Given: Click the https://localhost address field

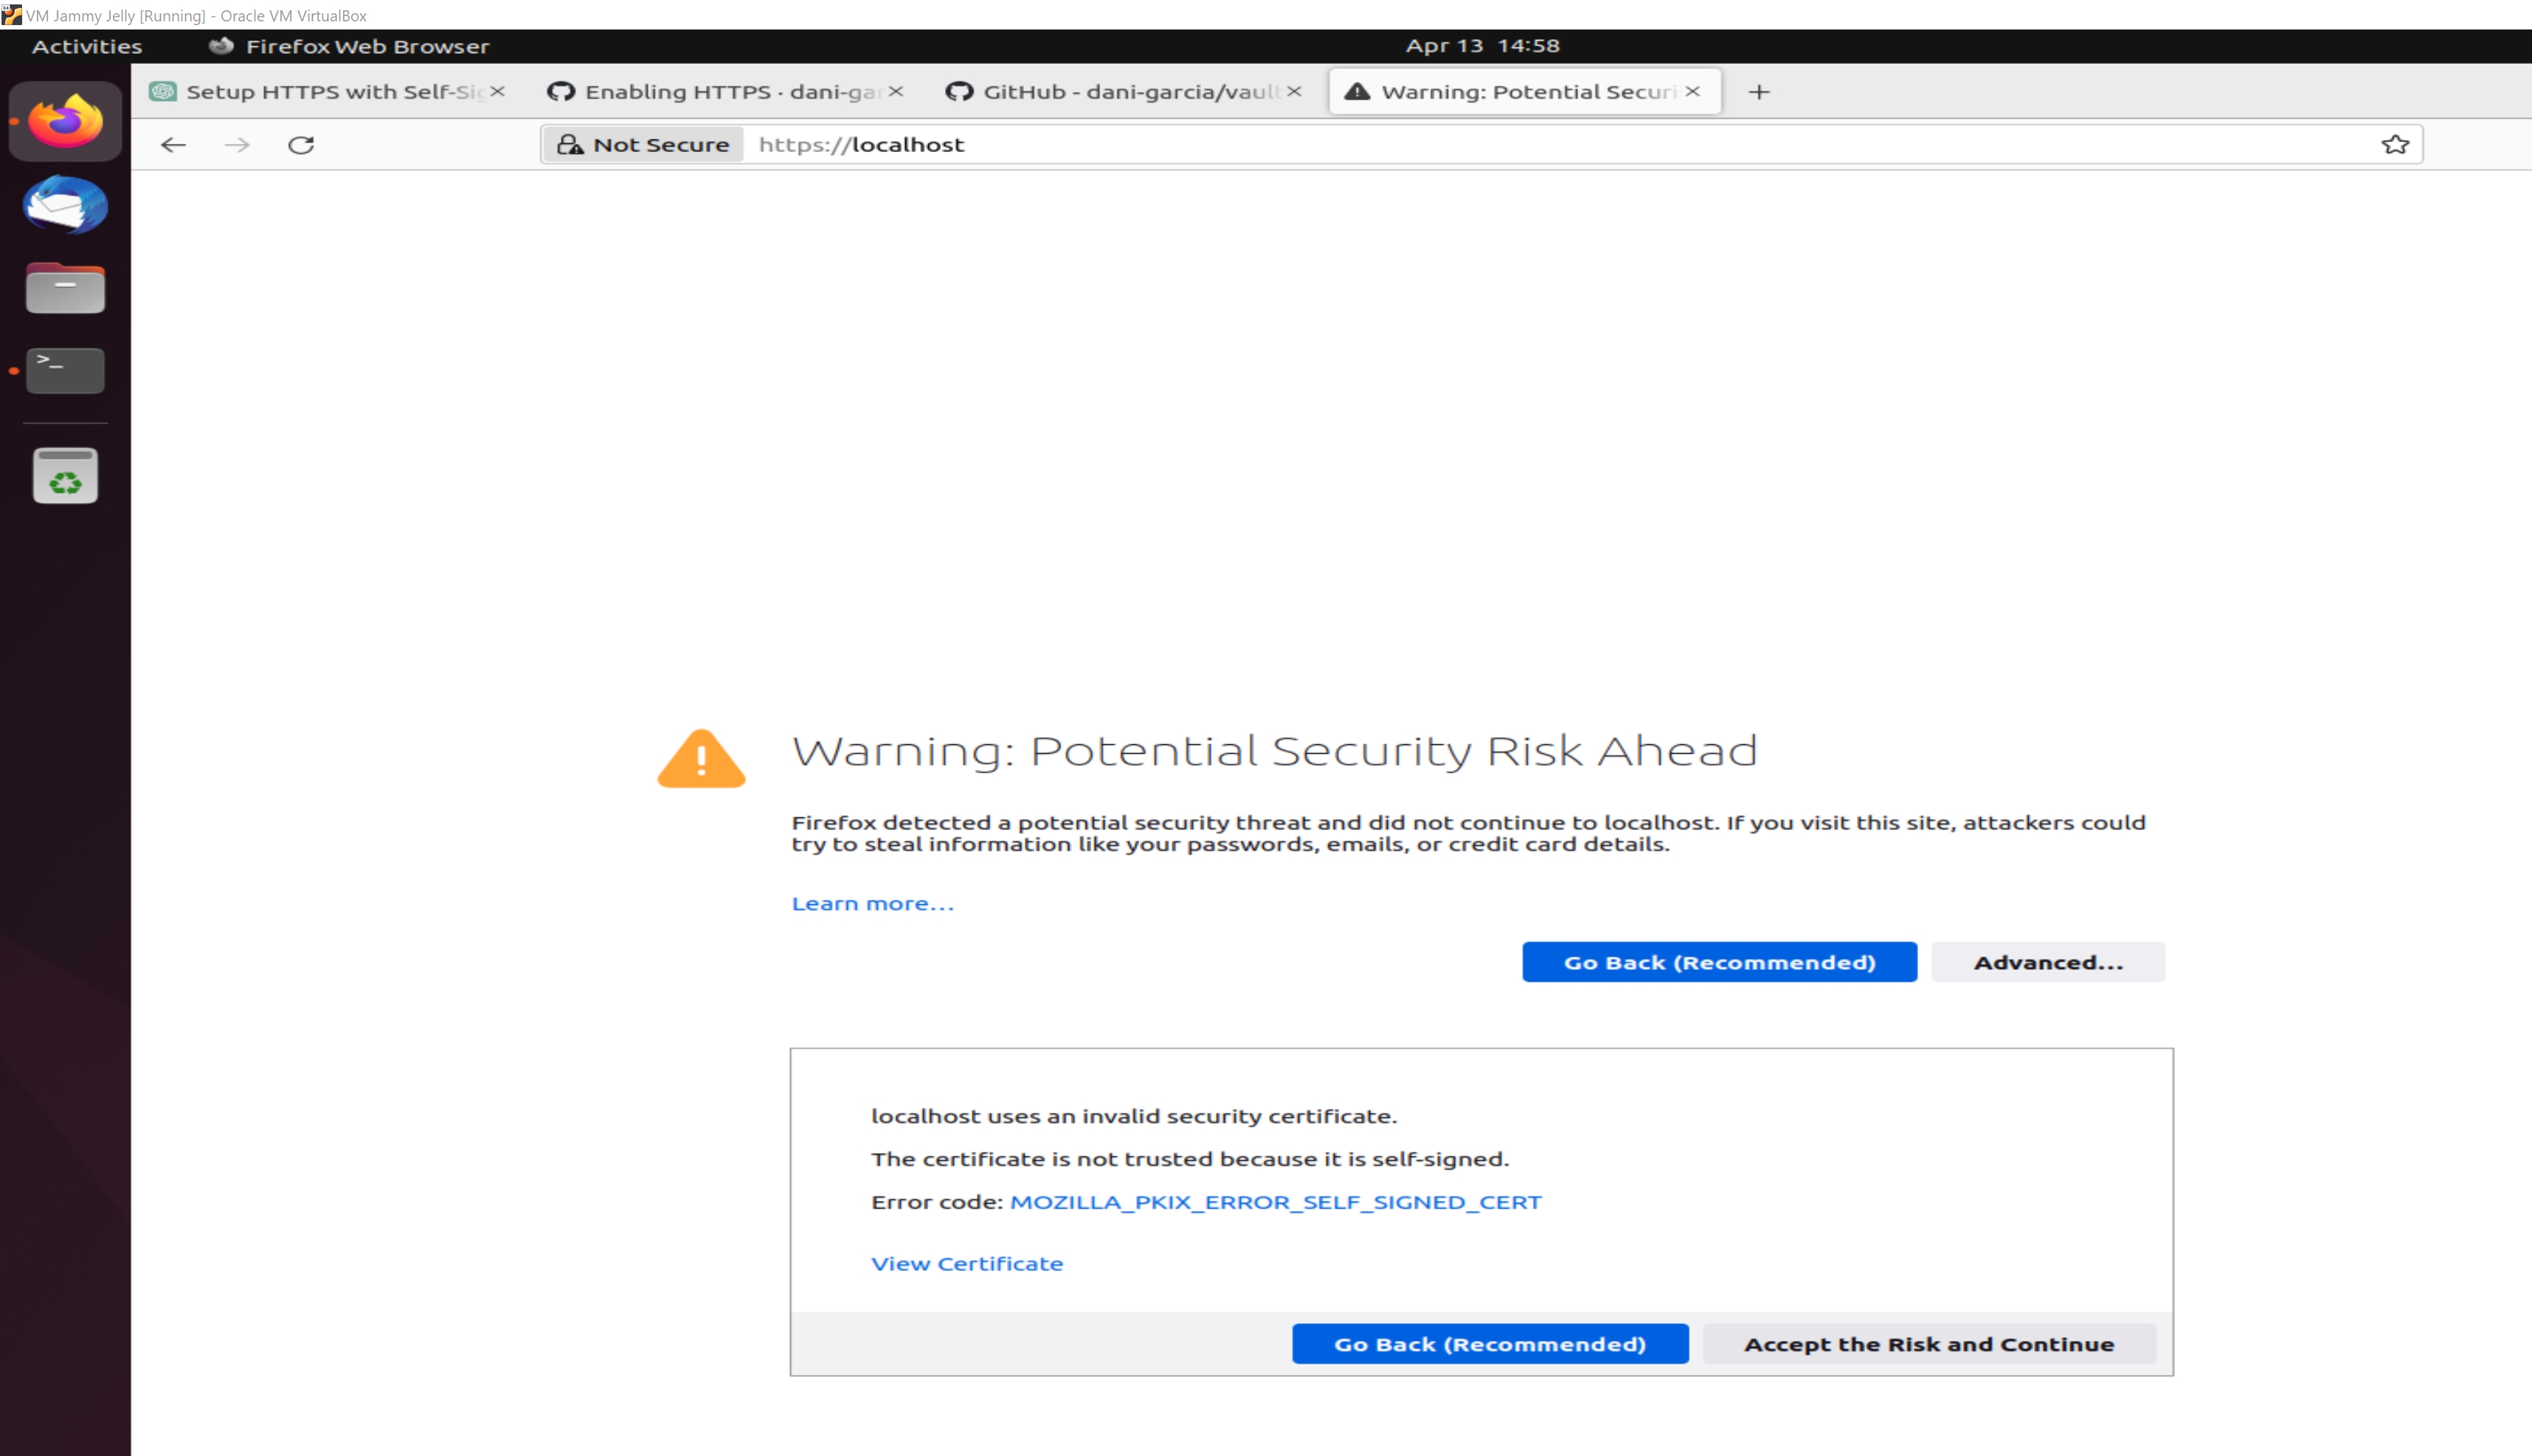Looking at the screenshot, I should point(1500,145).
